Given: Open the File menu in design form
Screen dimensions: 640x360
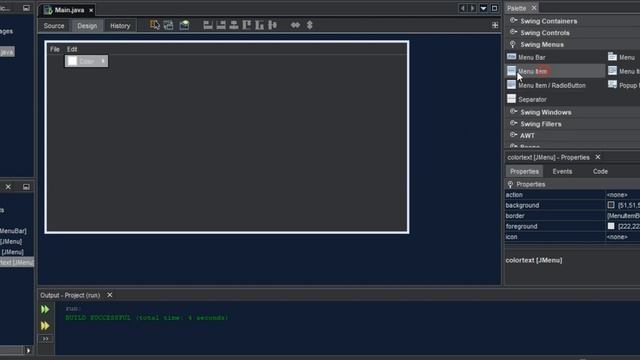Looking at the screenshot, I should click(55, 49).
